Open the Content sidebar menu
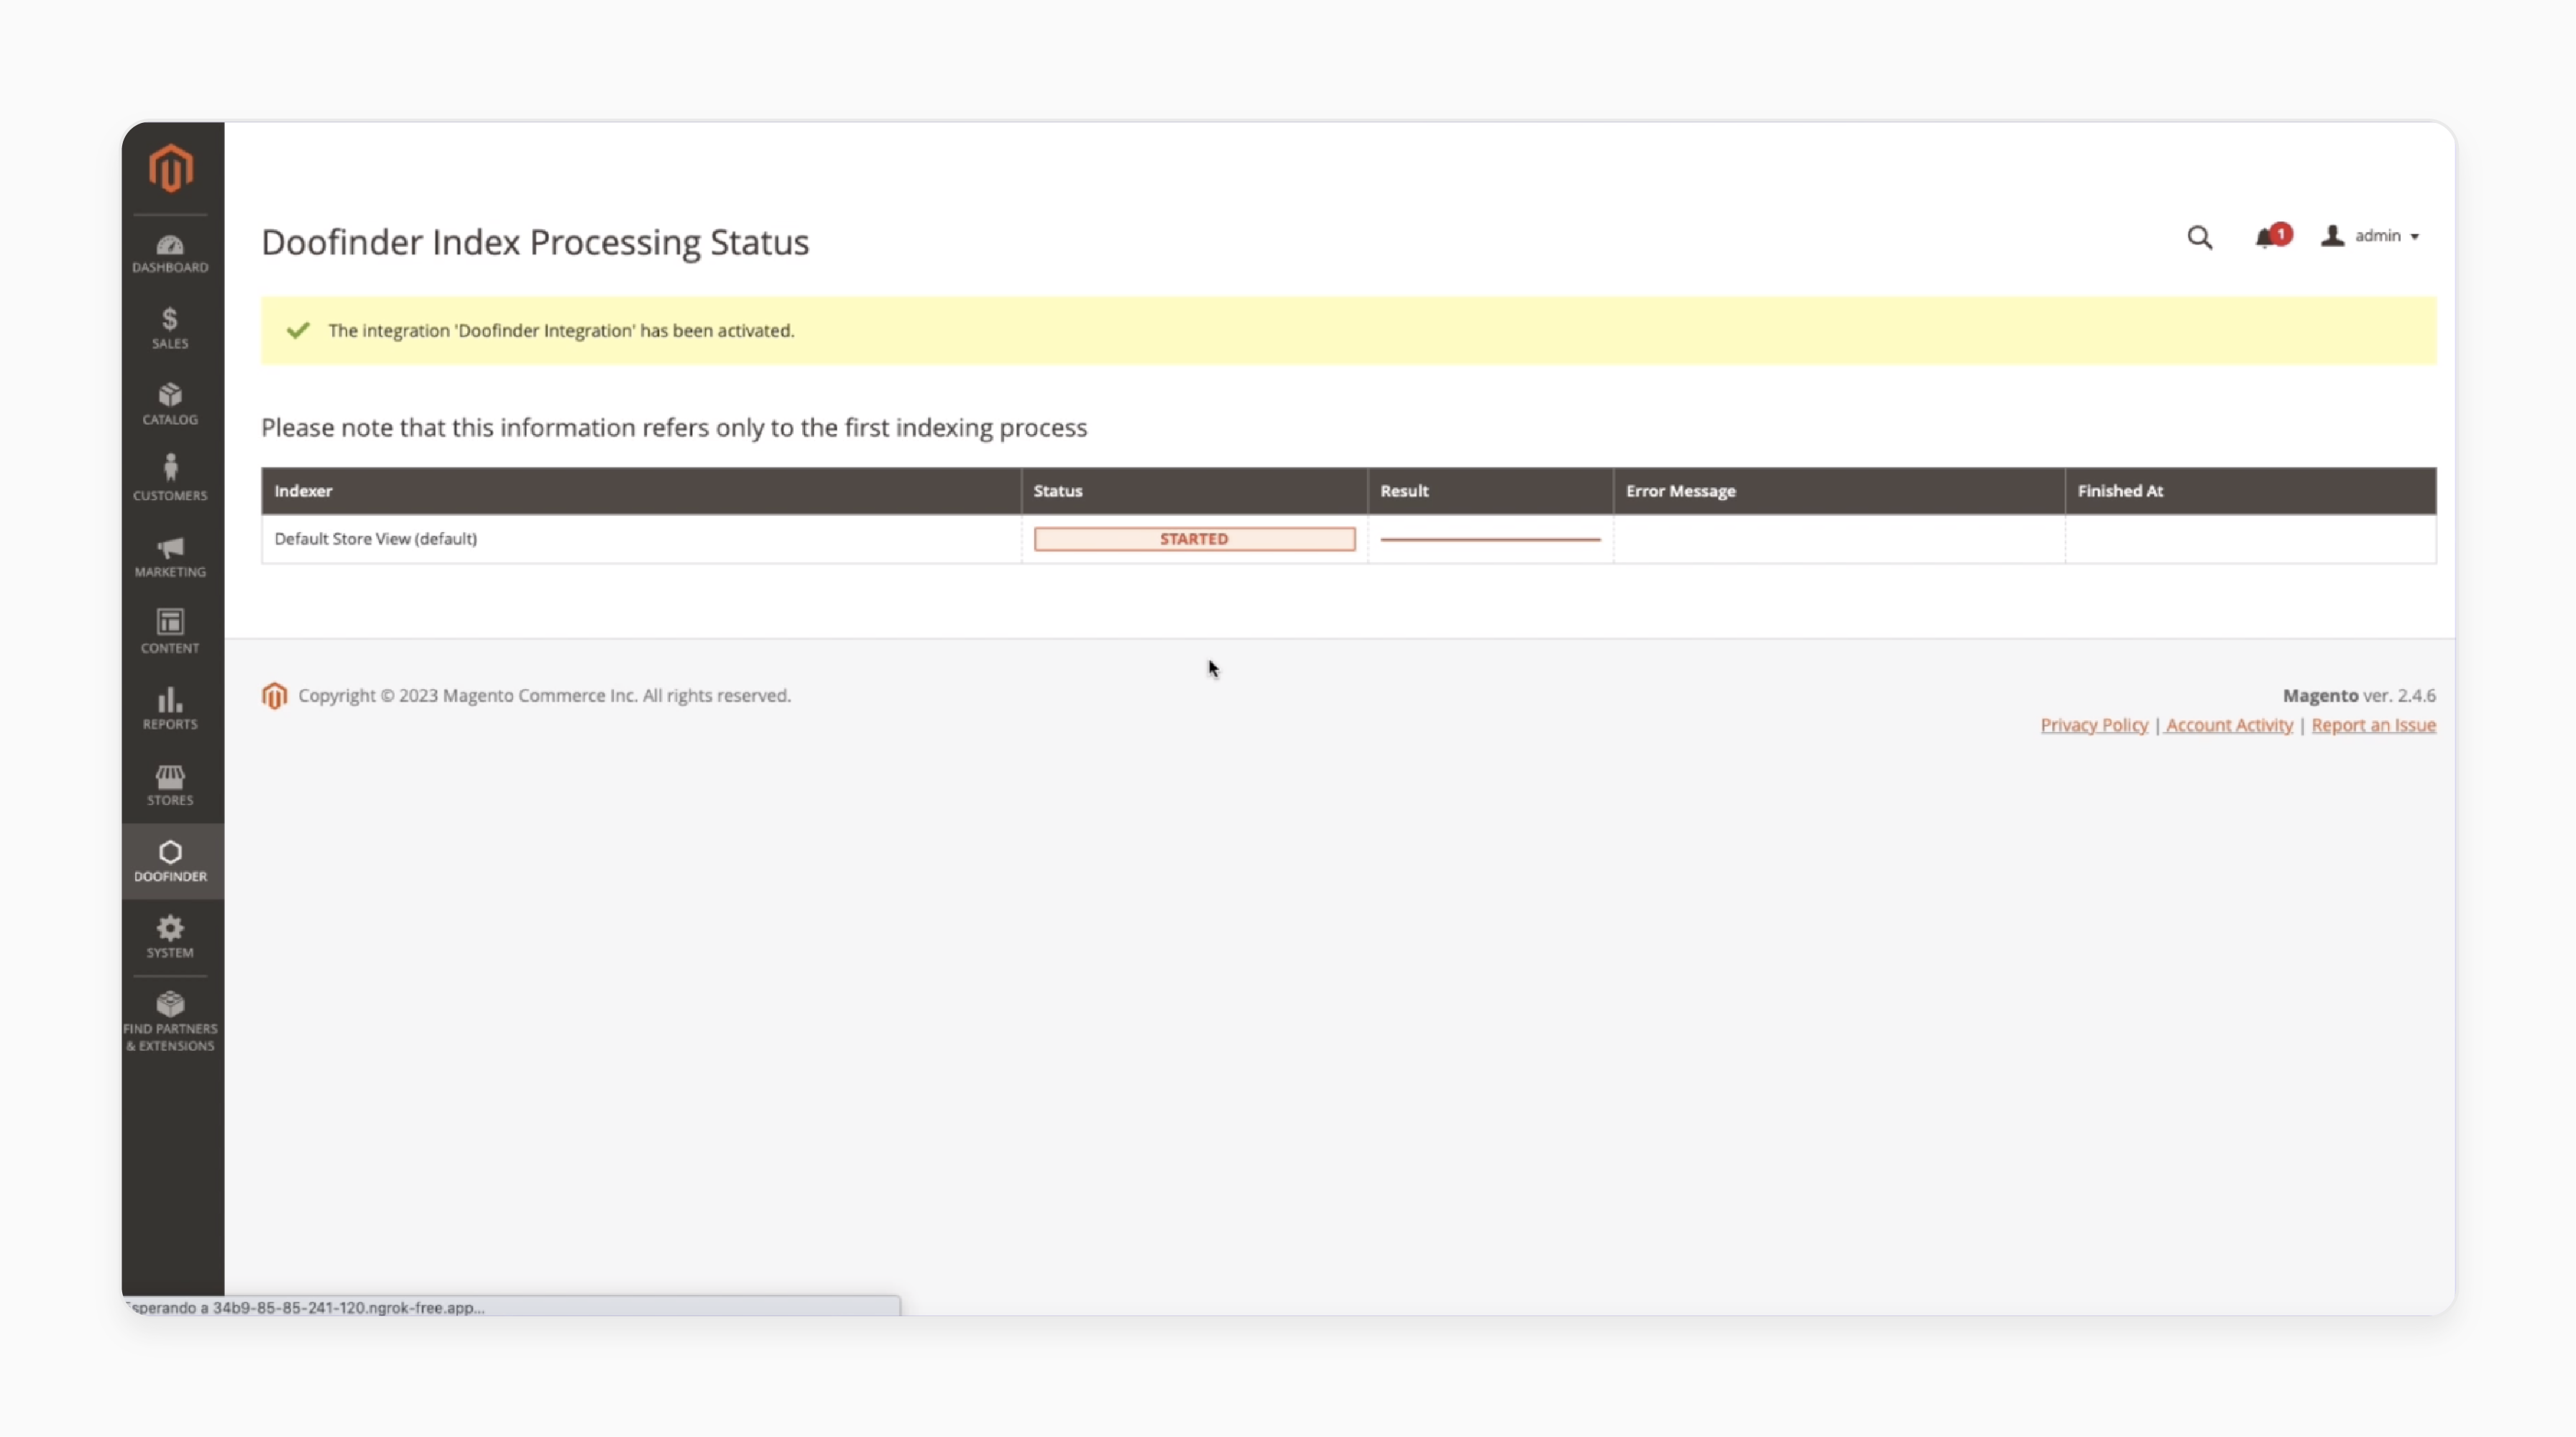Screen dimensions: 2576x1437 pos(170,633)
